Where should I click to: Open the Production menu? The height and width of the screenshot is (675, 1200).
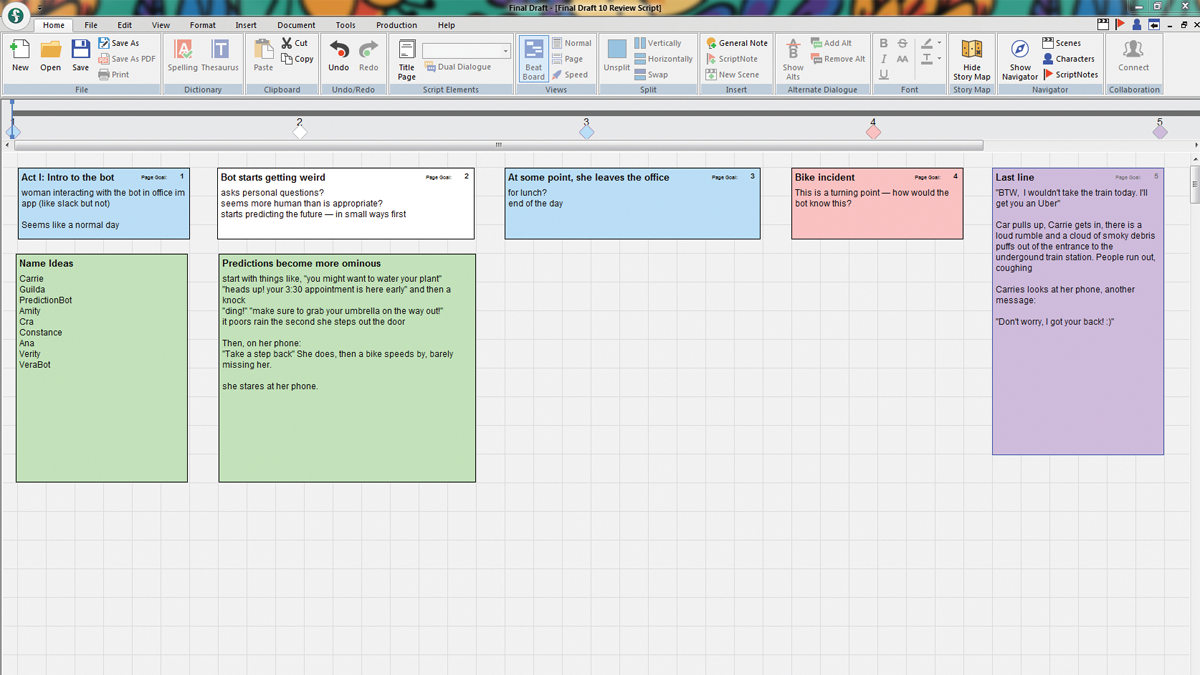[396, 25]
